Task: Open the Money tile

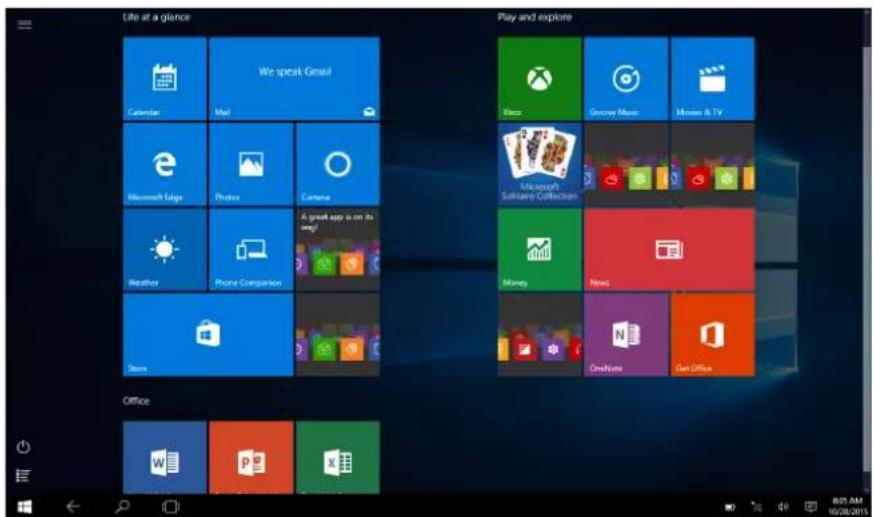Action: (x=539, y=250)
